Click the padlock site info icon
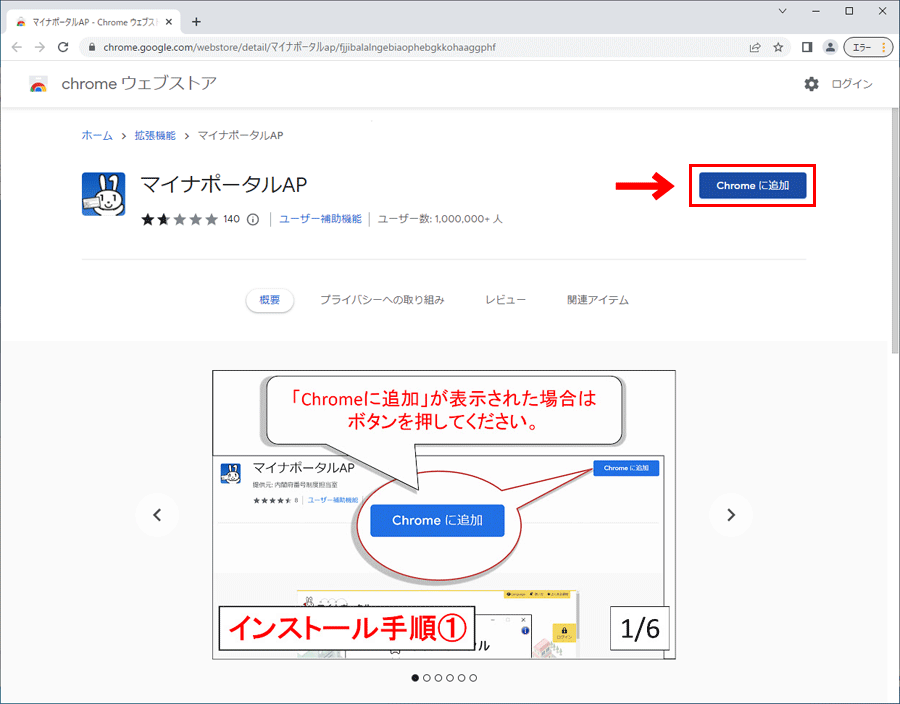This screenshot has height=704, width=900. [91, 48]
